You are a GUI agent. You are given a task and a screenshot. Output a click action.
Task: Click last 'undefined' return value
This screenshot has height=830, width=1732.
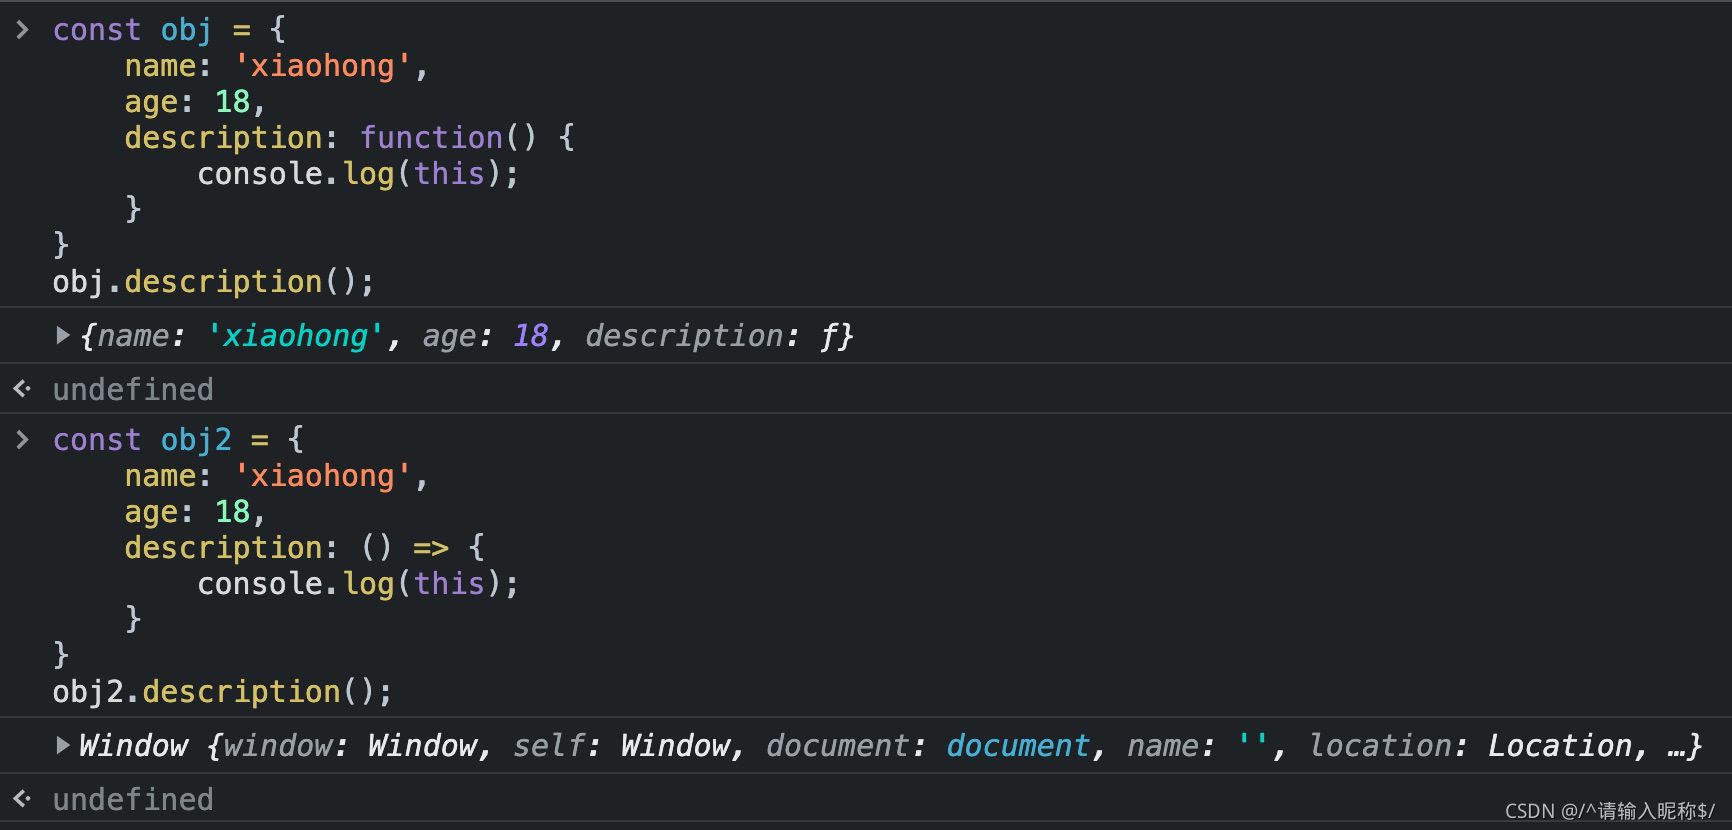(x=133, y=800)
